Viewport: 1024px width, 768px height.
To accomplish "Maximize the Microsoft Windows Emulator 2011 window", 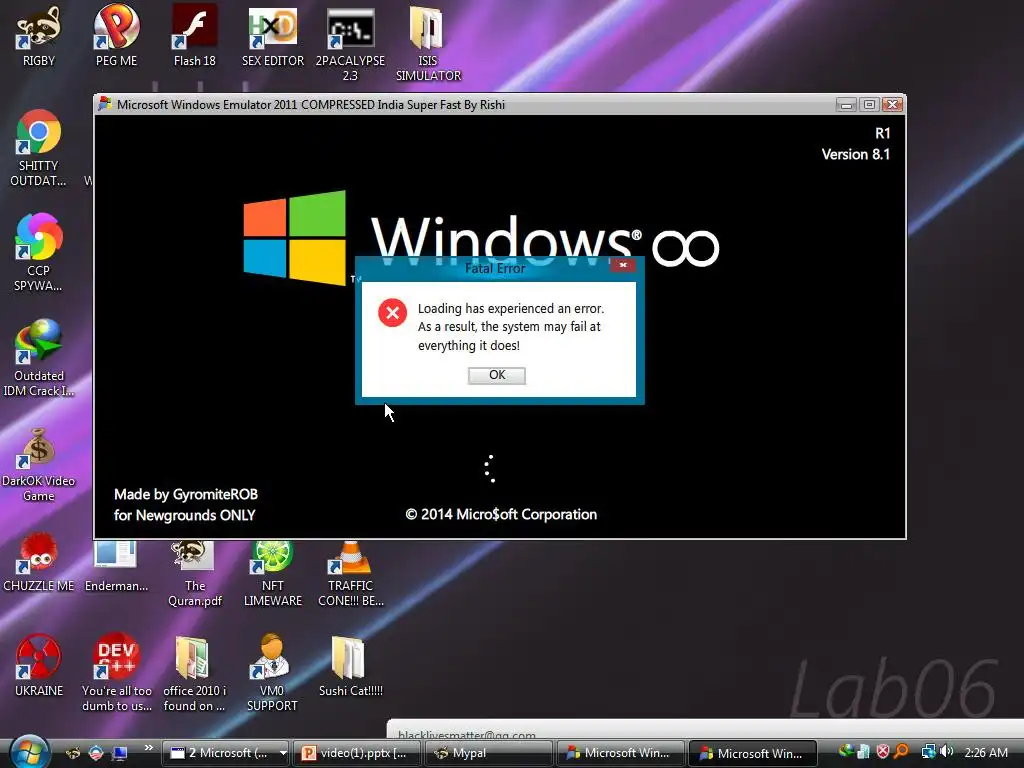I will 869,104.
